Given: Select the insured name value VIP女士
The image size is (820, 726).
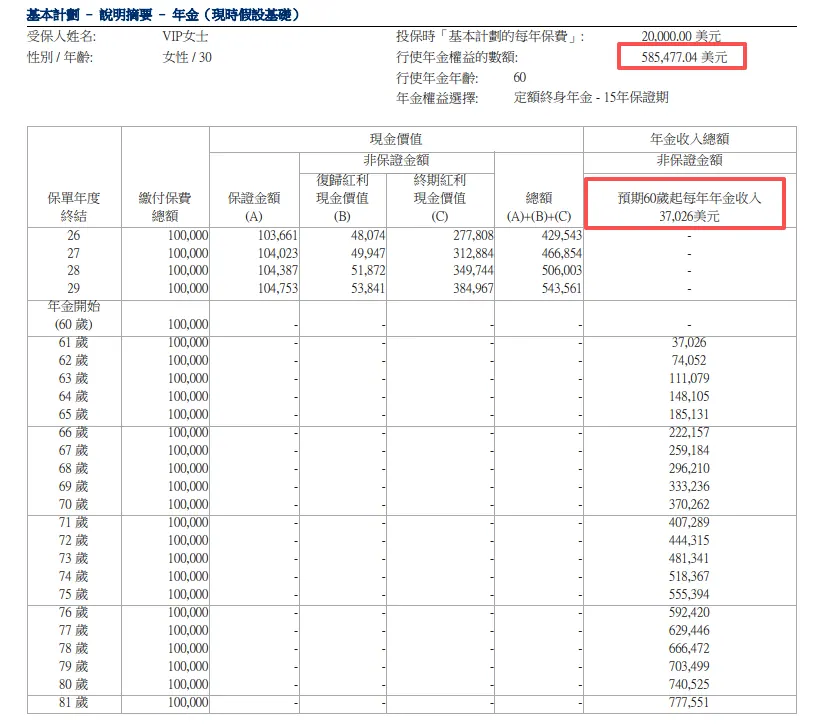Looking at the screenshot, I should point(185,36).
